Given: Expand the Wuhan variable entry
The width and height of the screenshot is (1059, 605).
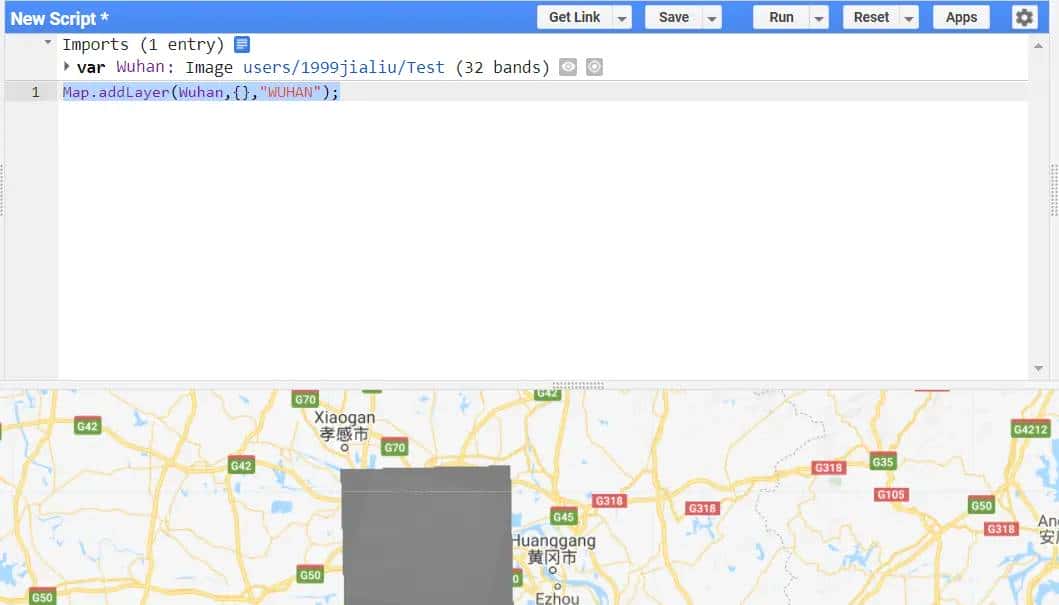Looking at the screenshot, I should tap(67, 66).
